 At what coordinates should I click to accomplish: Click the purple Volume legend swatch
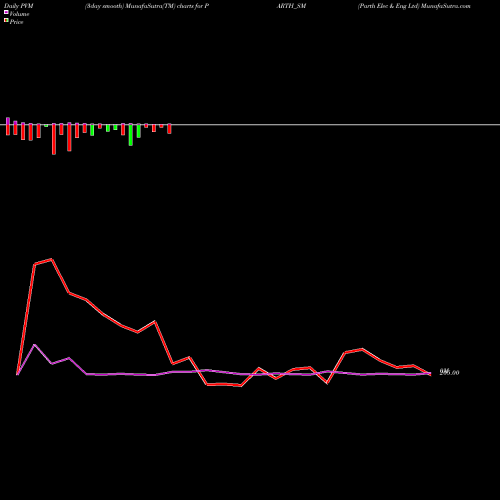(x=6, y=12)
